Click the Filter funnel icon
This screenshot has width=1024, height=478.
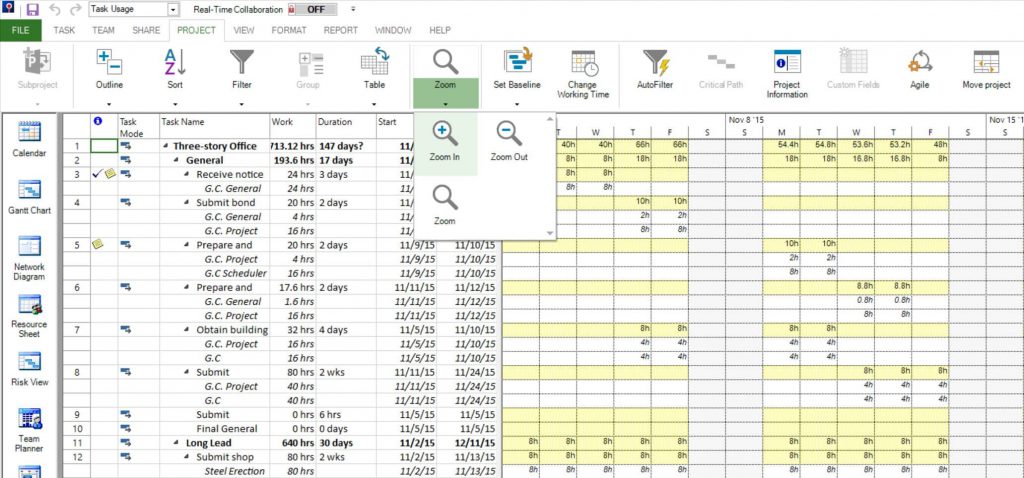pos(242,62)
